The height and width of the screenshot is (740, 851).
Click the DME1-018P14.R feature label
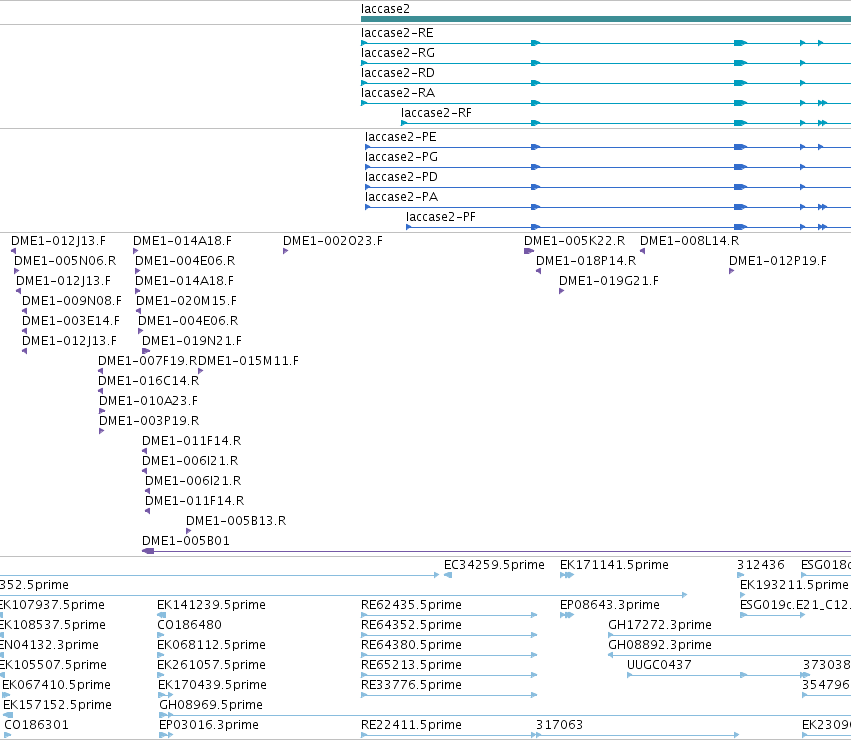click(x=586, y=262)
